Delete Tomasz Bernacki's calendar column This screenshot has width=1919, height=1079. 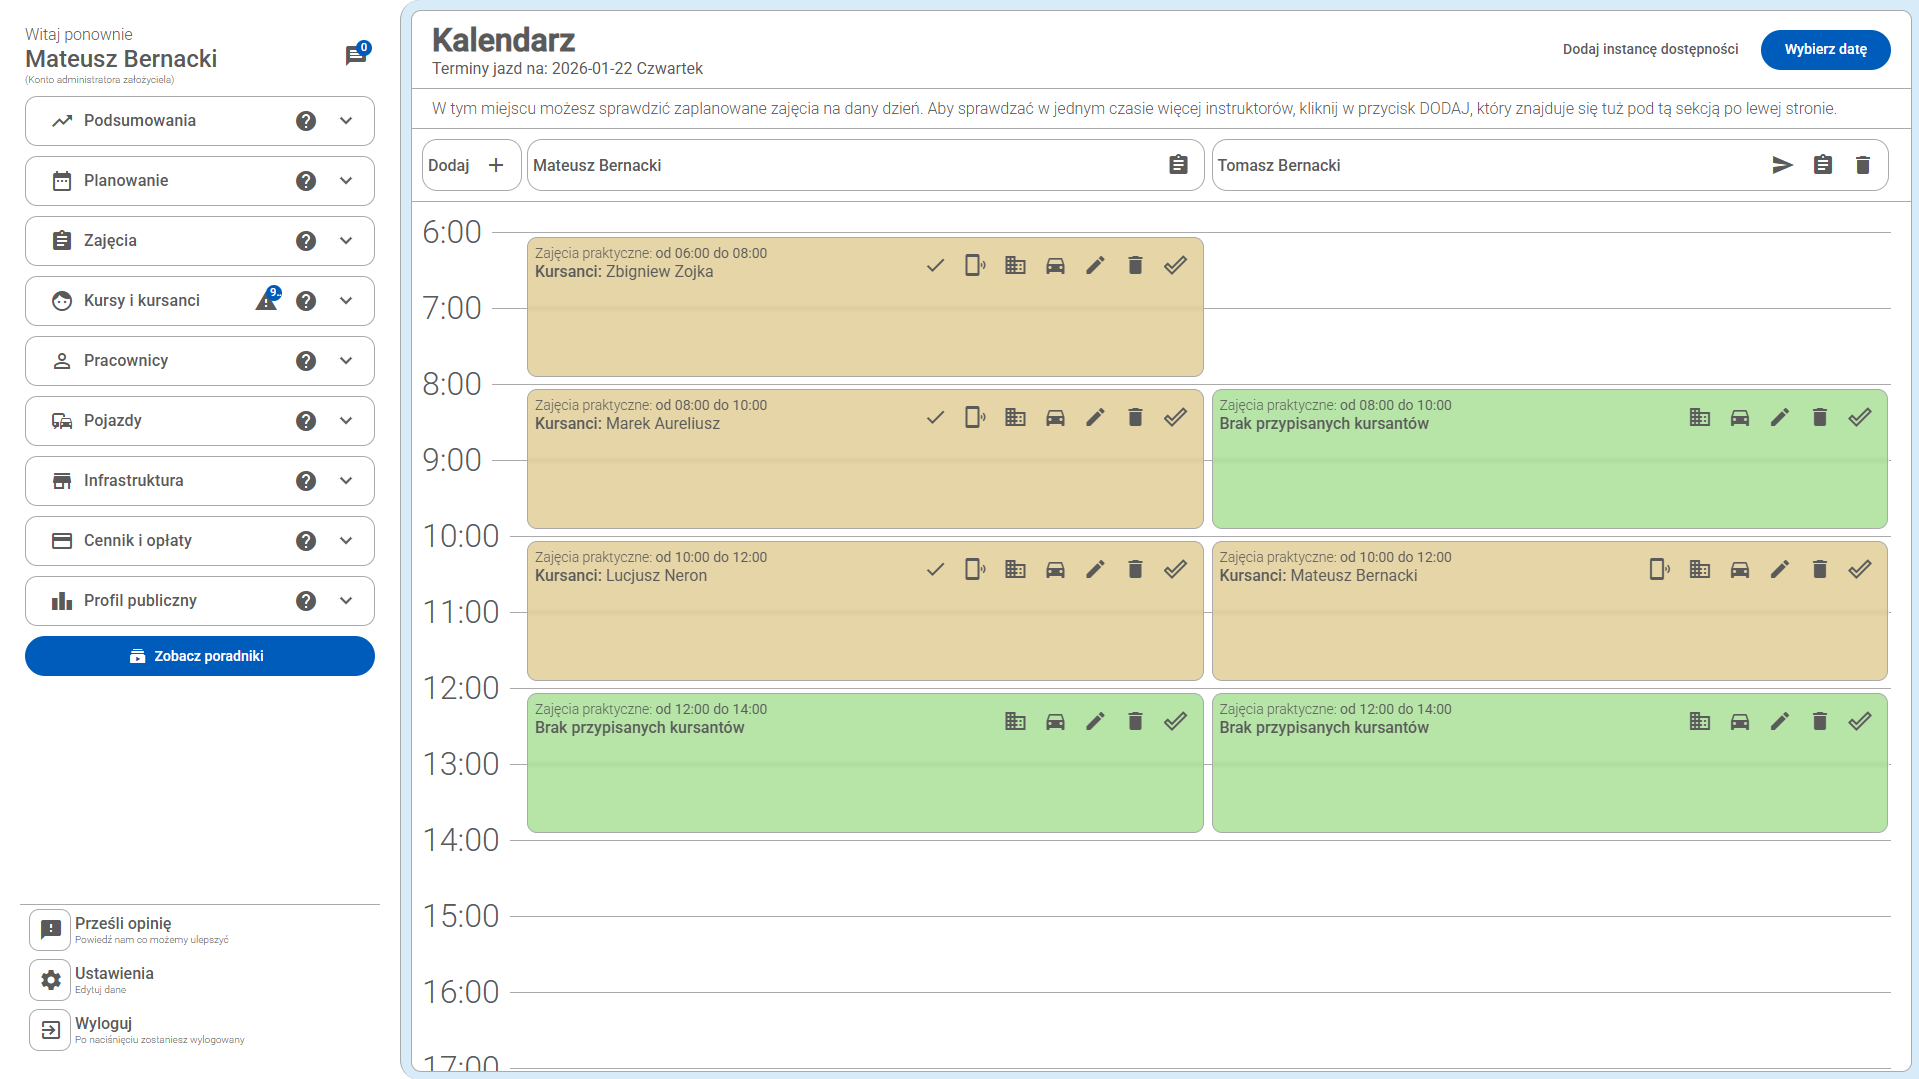pos(1862,165)
